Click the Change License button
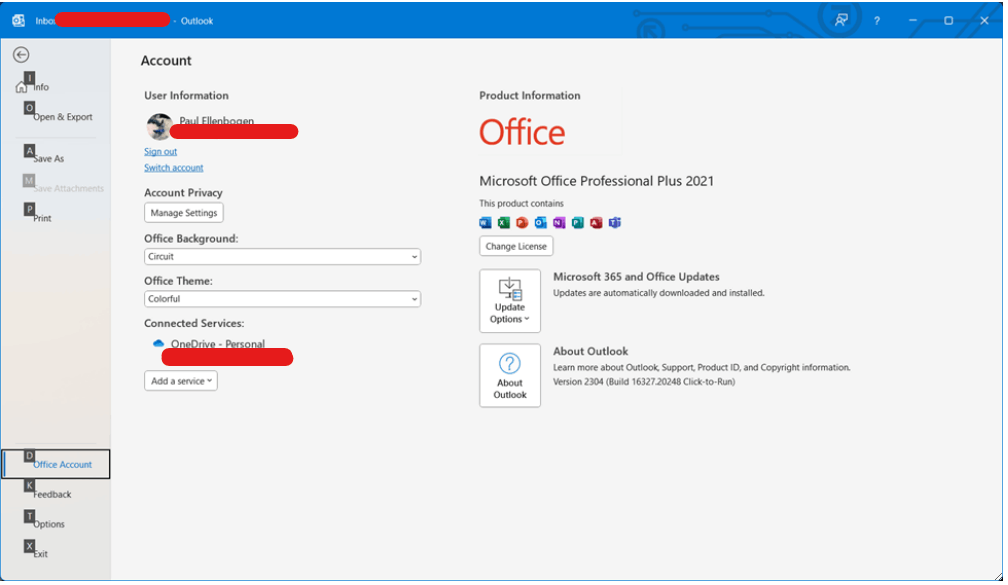 (x=516, y=246)
